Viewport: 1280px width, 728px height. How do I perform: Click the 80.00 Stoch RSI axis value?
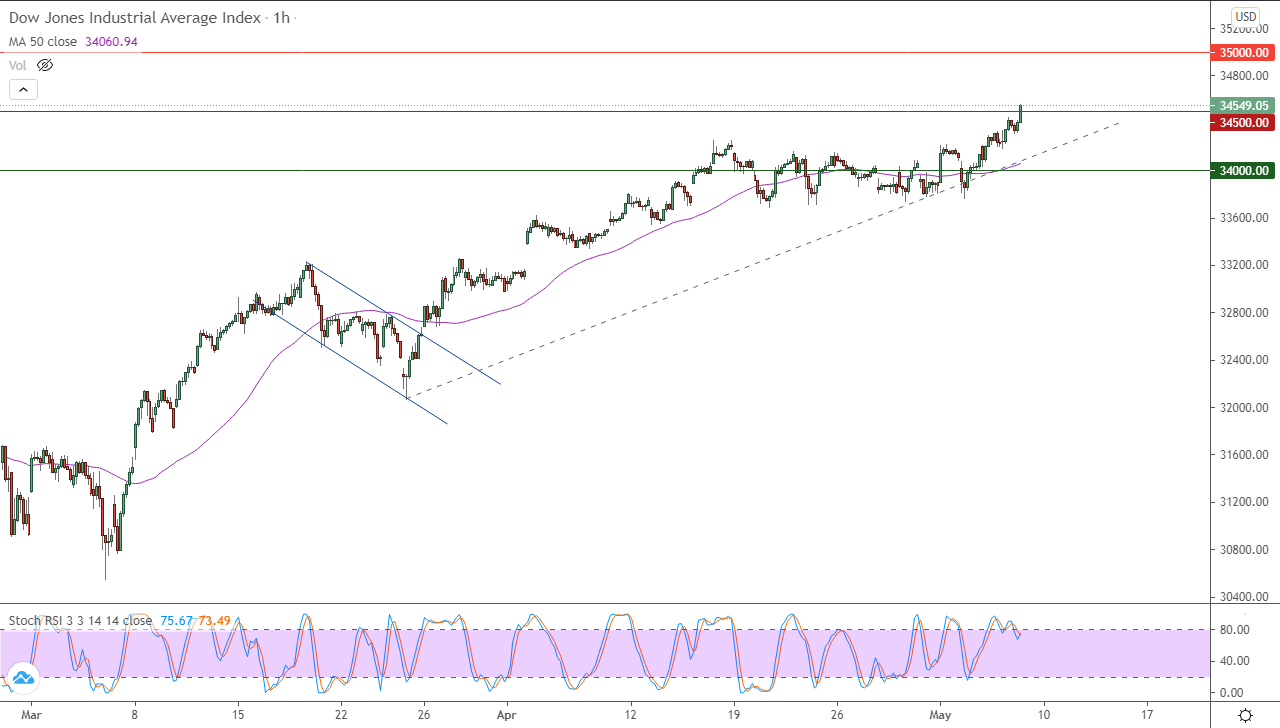click(x=1233, y=629)
